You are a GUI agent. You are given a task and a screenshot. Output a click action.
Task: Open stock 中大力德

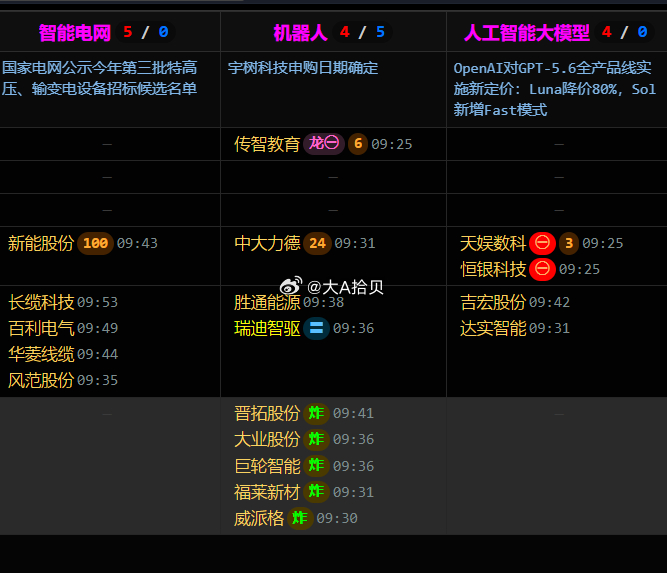(267, 243)
